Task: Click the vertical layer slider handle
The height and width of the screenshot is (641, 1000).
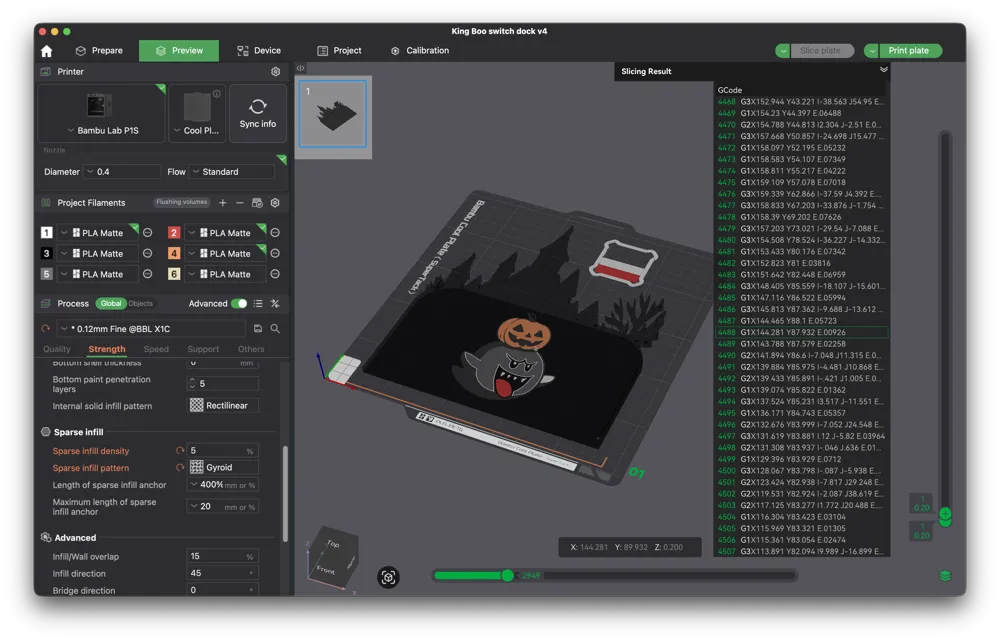Action: tap(945, 513)
